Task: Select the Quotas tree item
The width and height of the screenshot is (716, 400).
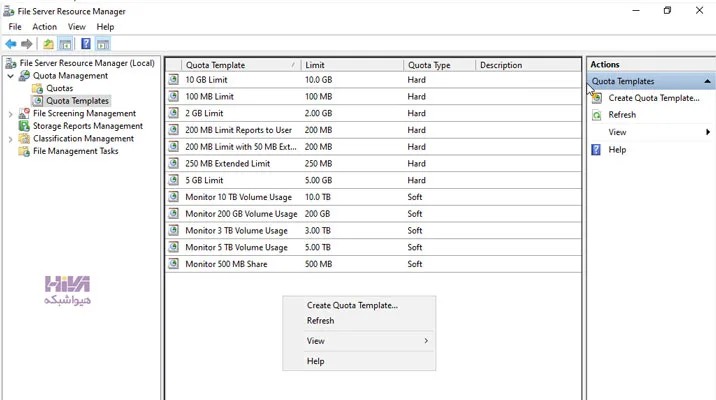Action: 59,88
